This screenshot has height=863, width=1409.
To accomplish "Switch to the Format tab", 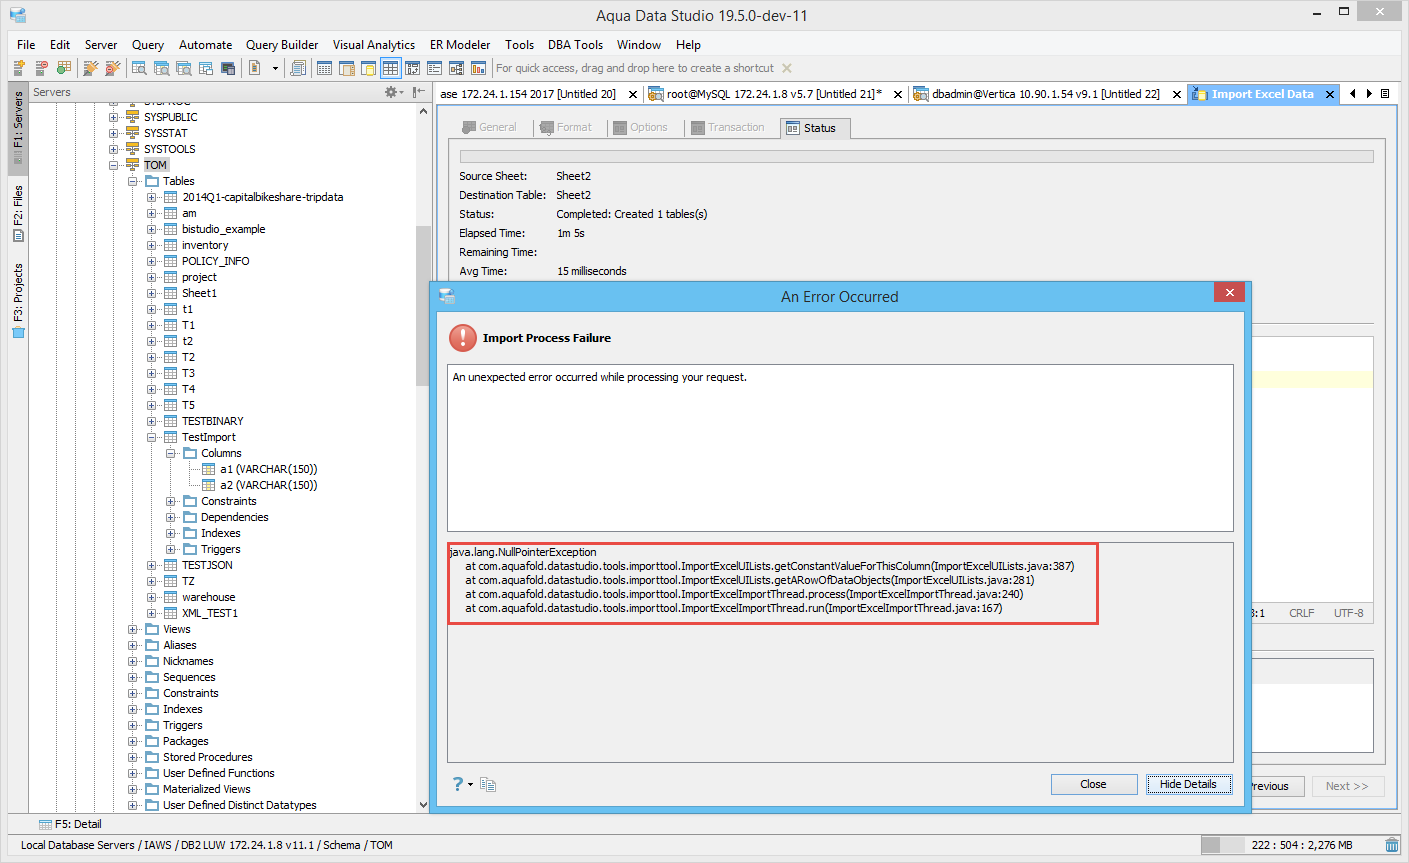I will (566, 128).
